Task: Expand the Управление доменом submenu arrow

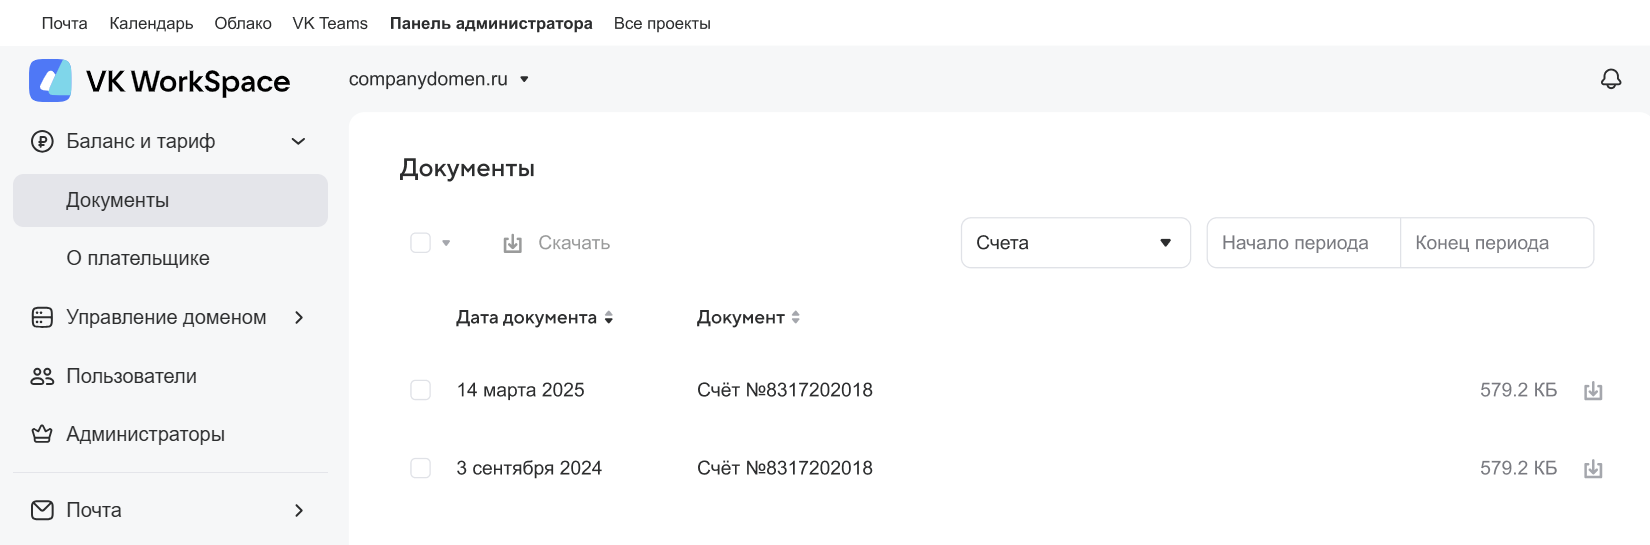Action: click(298, 318)
